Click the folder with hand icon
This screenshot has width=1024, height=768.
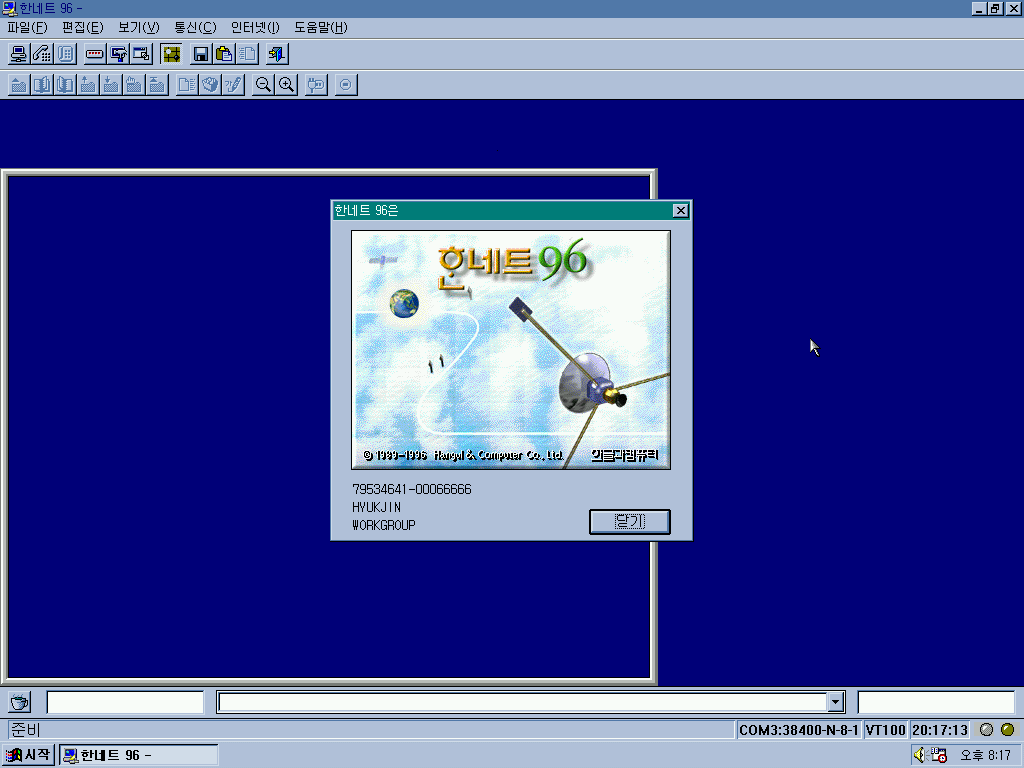pyautogui.click(x=134, y=85)
